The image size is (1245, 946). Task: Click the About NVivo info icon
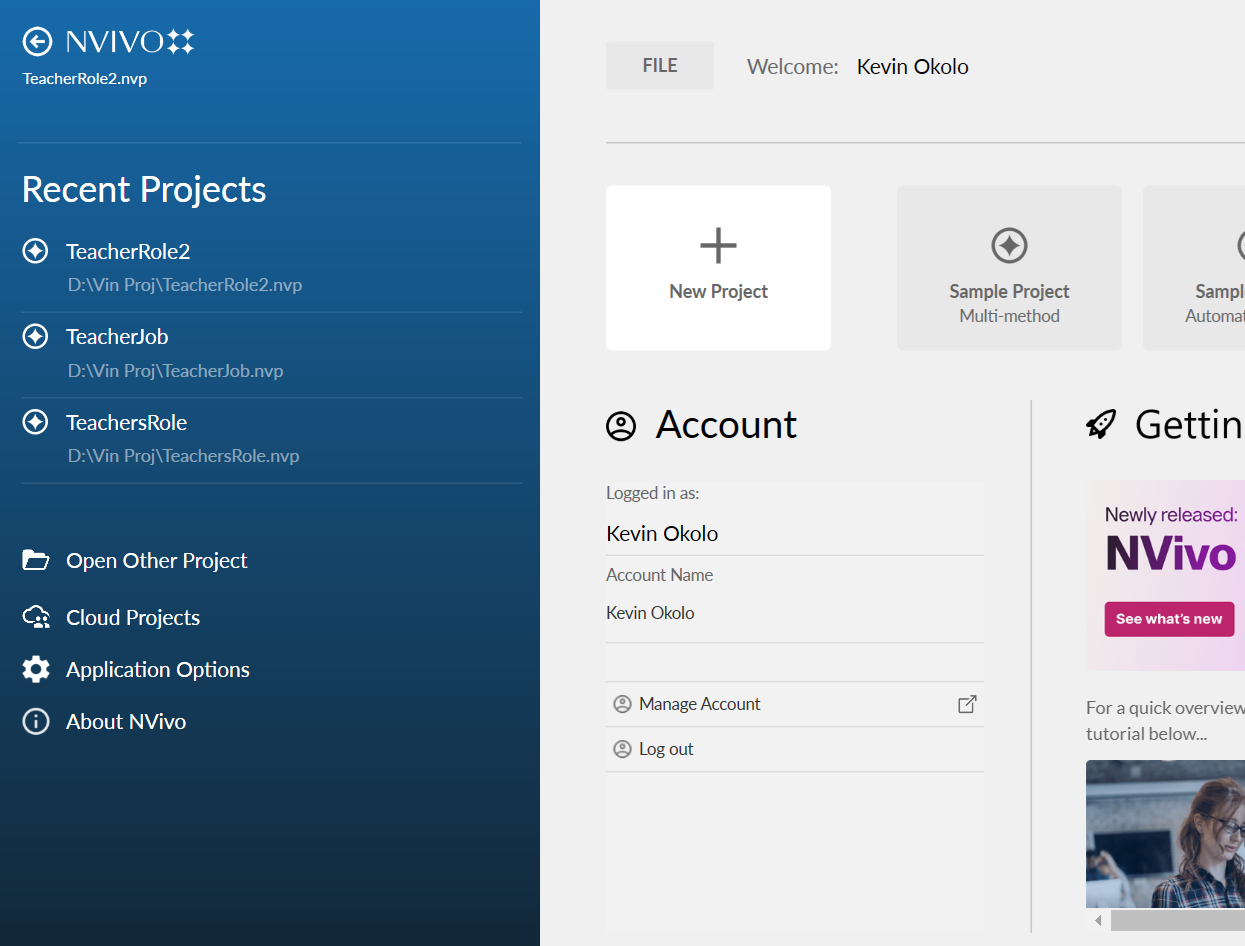(36, 722)
